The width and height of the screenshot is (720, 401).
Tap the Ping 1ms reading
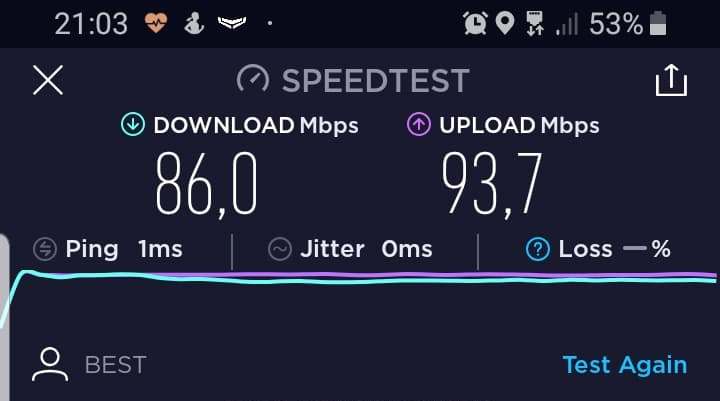click(x=124, y=249)
